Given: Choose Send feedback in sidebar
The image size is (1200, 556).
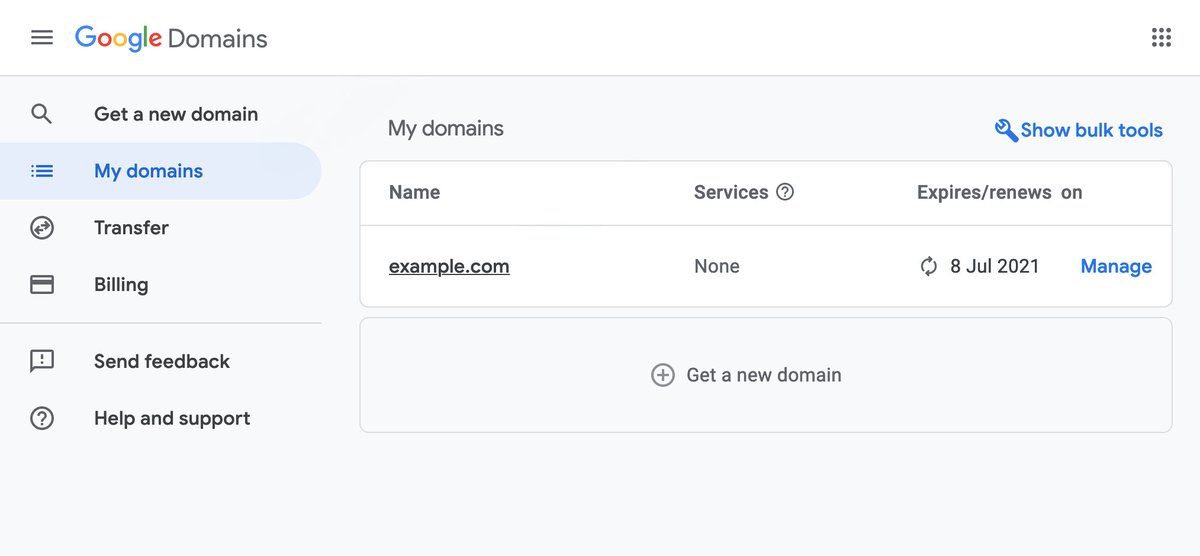Looking at the screenshot, I should coord(162,361).
